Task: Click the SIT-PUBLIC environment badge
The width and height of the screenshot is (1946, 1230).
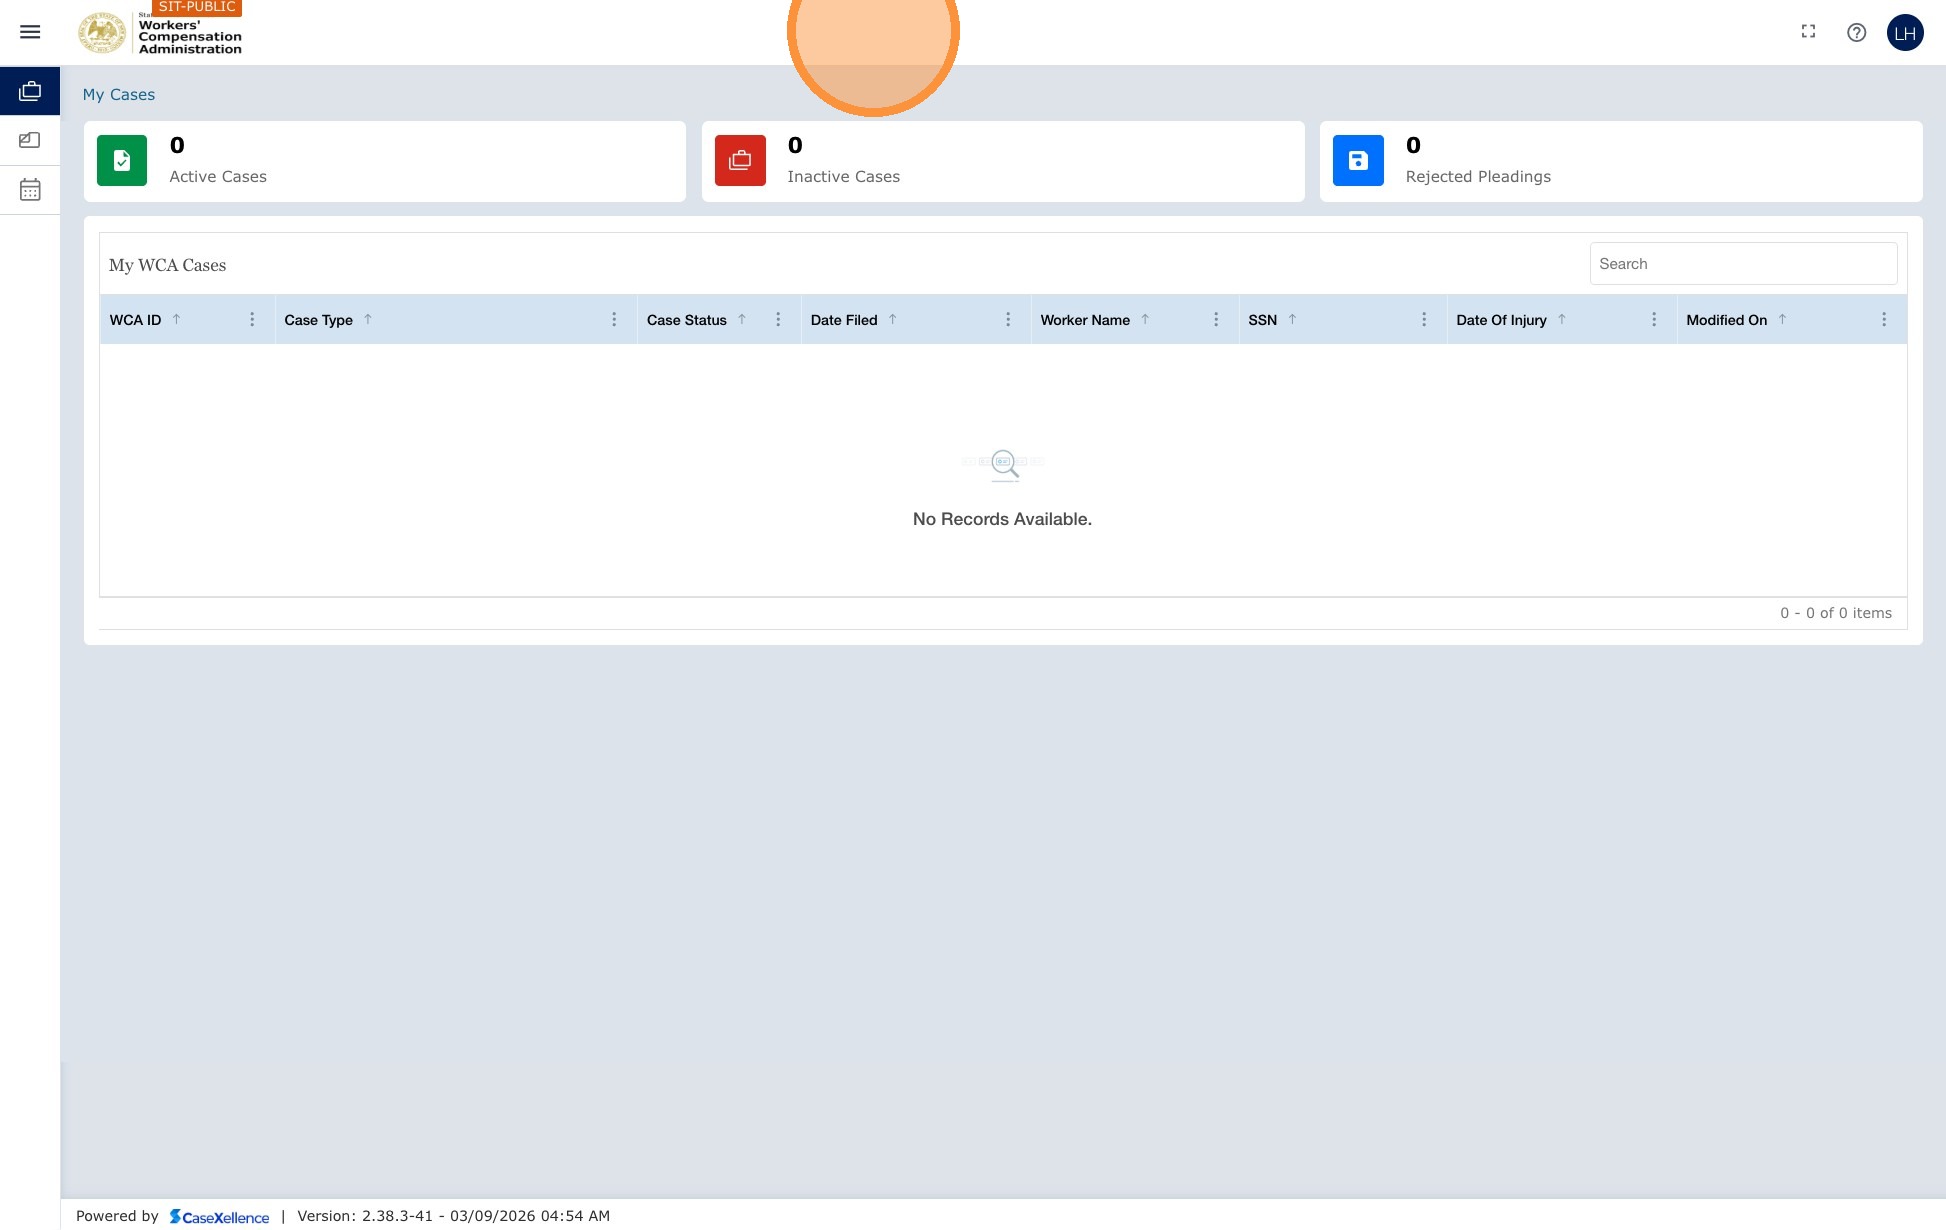Action: [x=197, y=7]
